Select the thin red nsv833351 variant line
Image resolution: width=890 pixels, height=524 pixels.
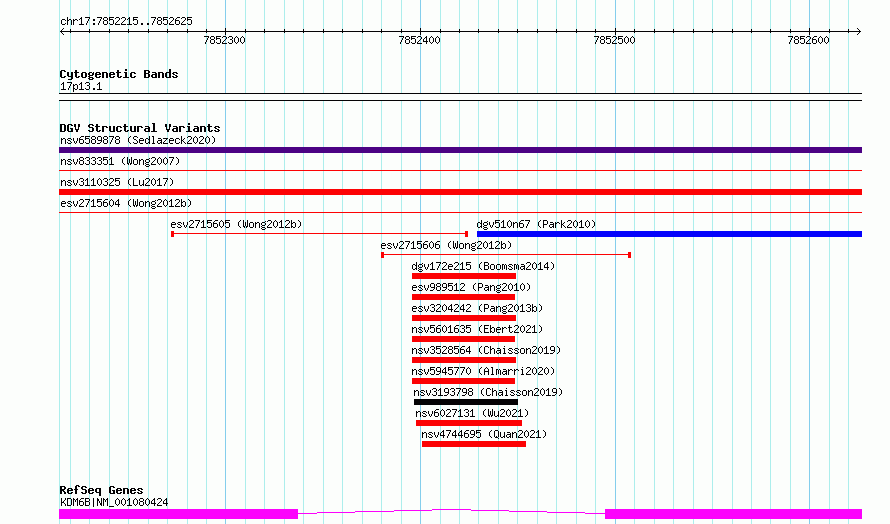tap(460, 170)
